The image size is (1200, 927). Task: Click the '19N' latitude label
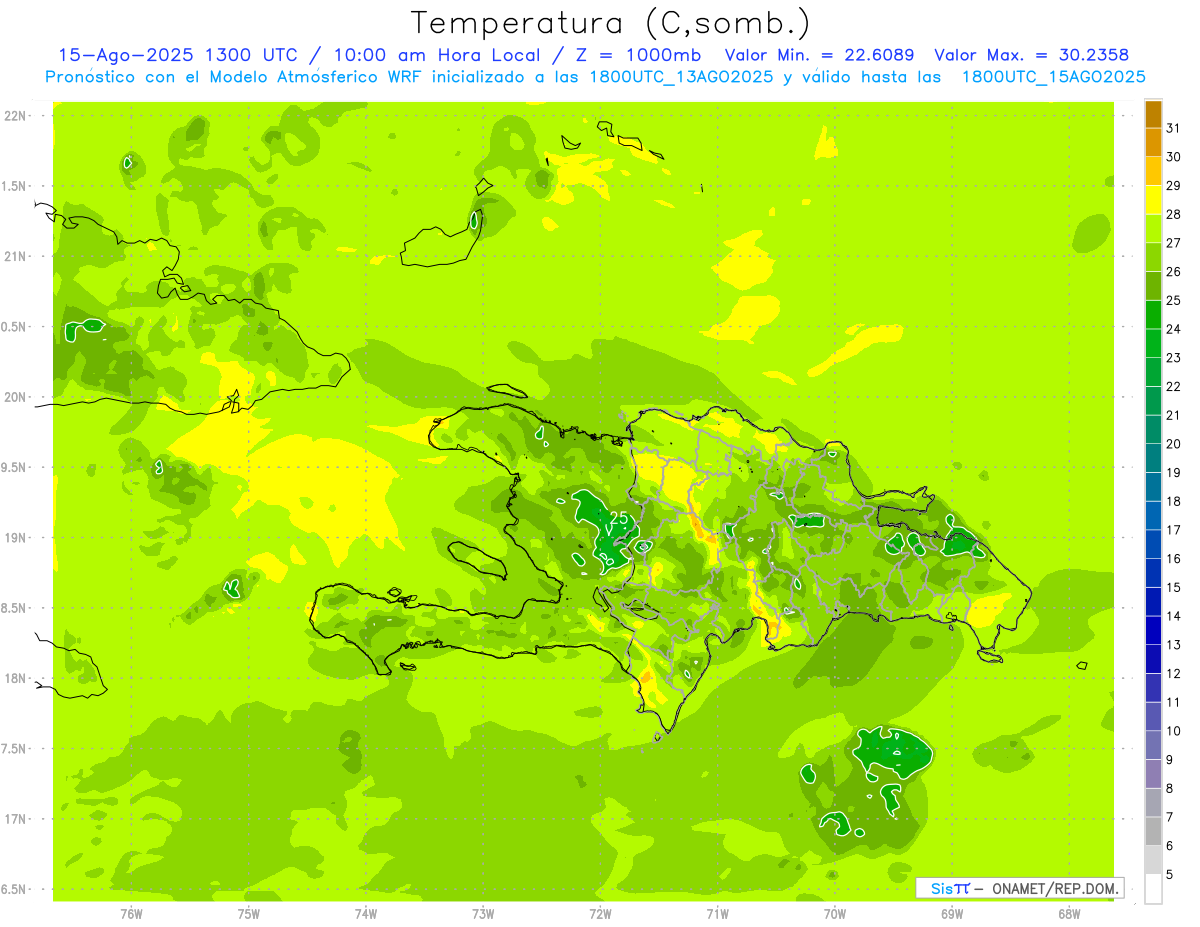(x=14, y=538)
